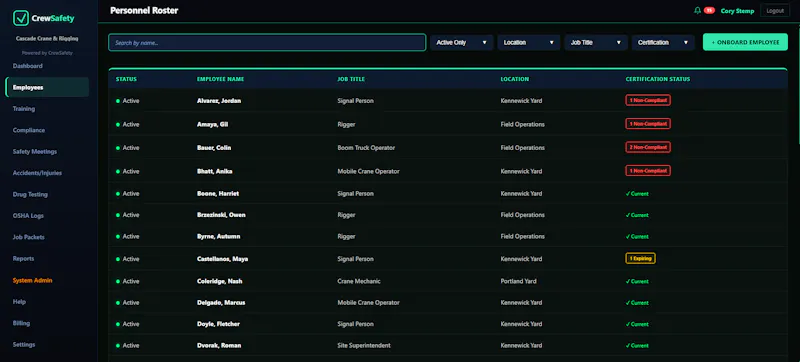Open employee Doyle, Fletcher
This screenshot has height=362, width=800.
(218, 324)
